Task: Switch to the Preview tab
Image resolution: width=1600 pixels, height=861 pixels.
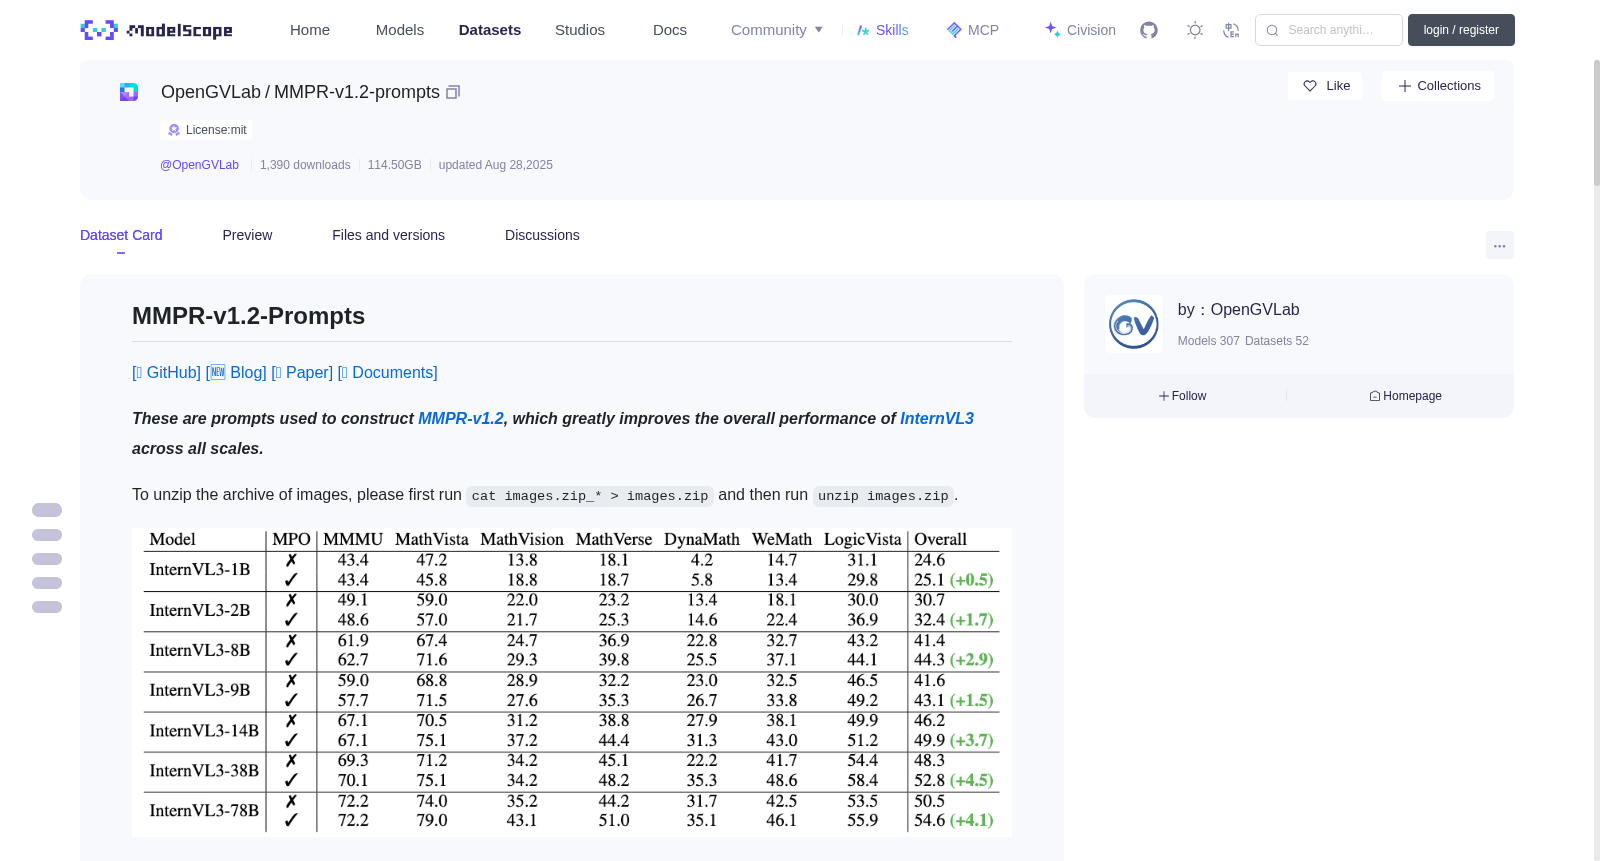Action: click(x=247, y=235)
